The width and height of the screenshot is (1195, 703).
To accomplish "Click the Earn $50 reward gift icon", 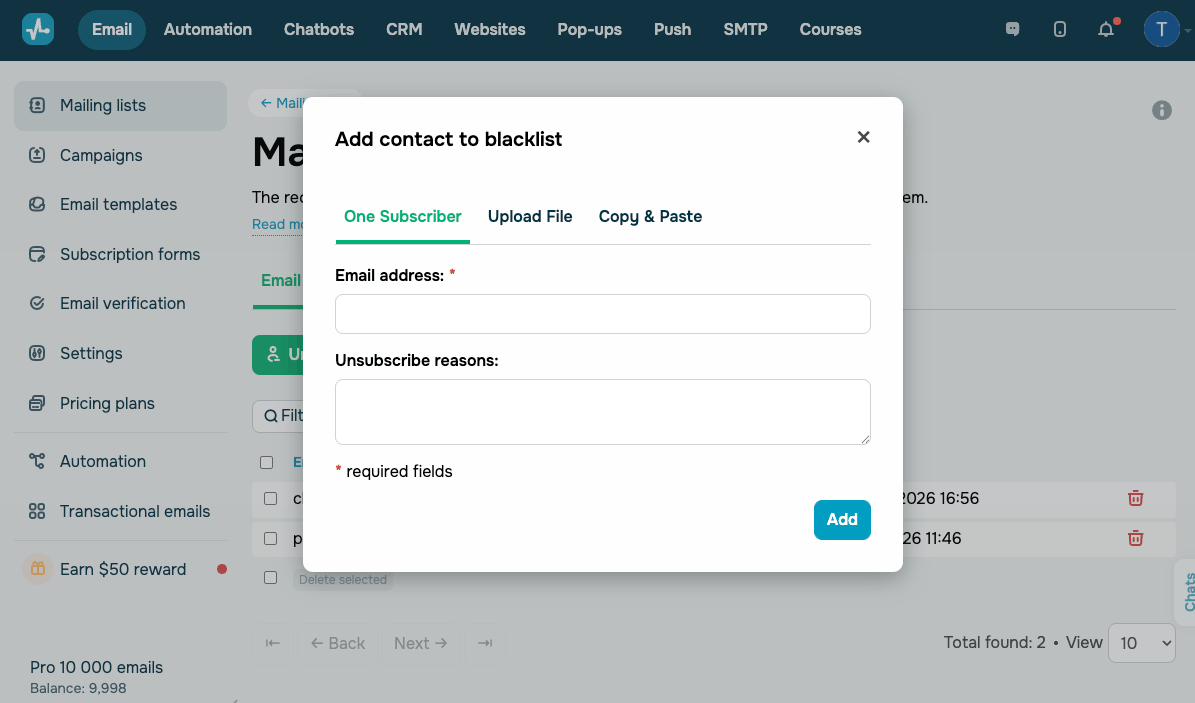I will click(x=37, y=569).
